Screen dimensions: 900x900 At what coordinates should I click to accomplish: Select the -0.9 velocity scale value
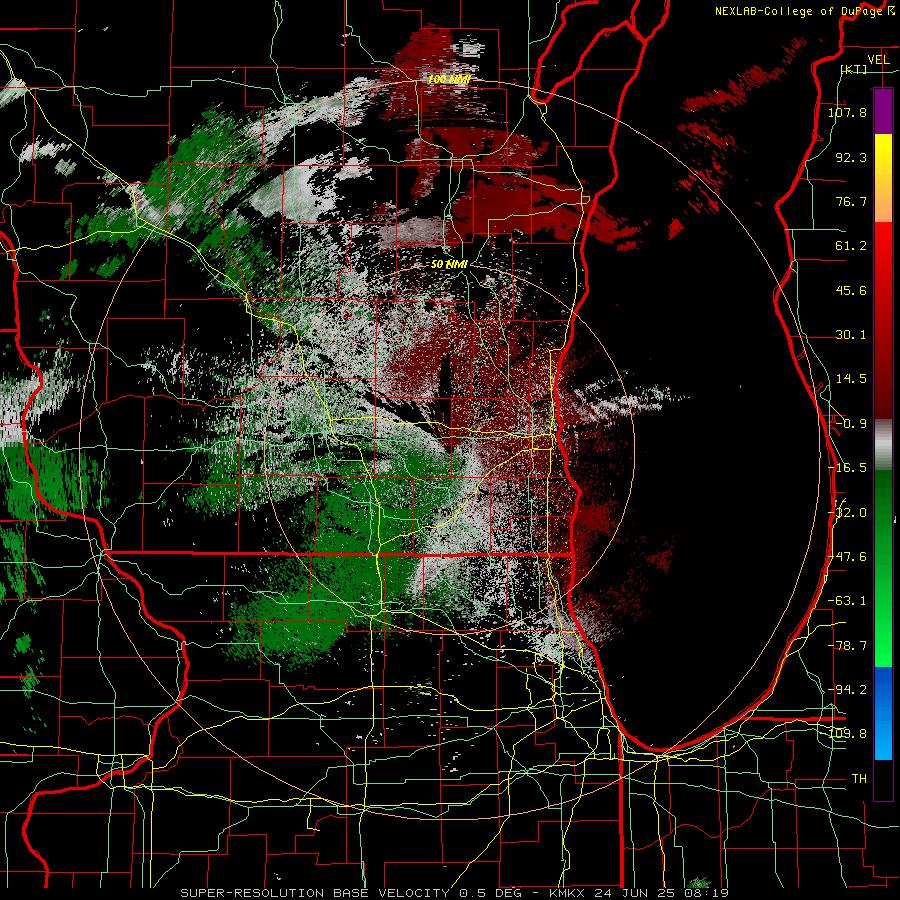(851, 424)
